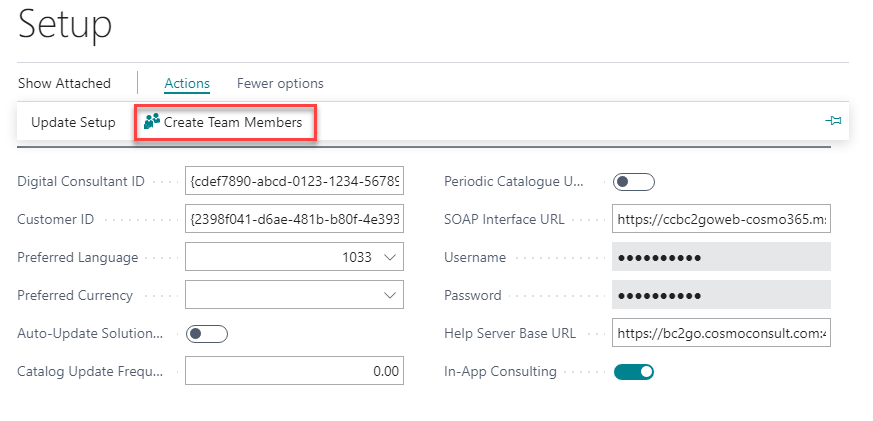The height and width of the screenshot is (421, 873).
Task: Click the Password masked field
Action: 720,296
